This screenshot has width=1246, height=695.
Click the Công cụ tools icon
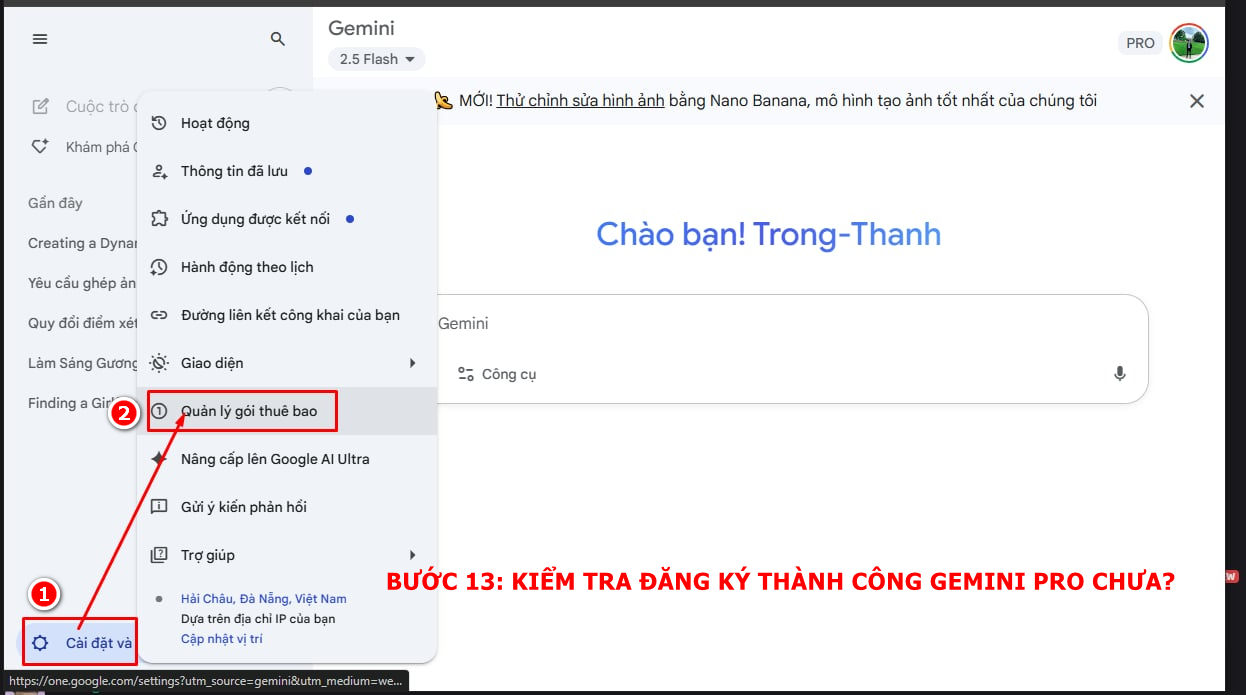tap(466, 374)
